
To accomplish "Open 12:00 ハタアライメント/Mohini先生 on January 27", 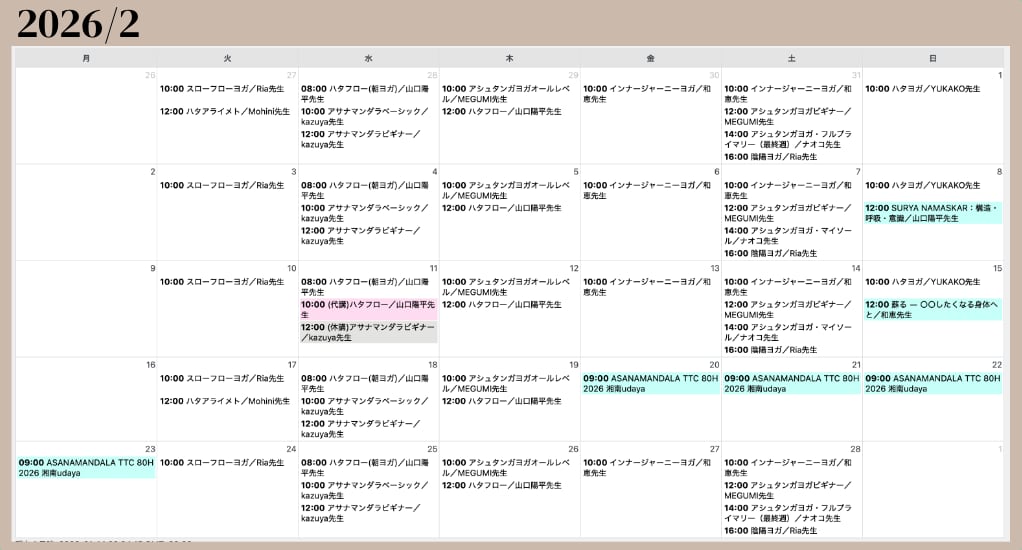I will (x=225, y=111).
